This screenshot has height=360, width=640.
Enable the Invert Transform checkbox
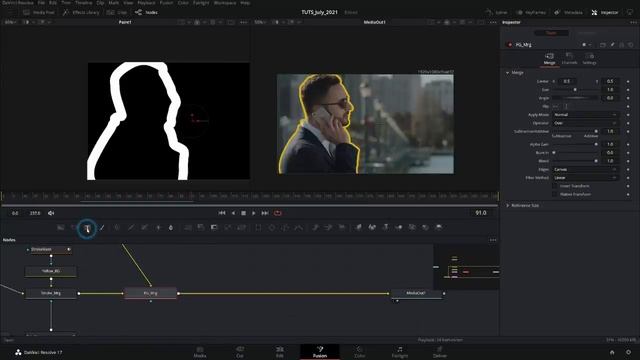click(x=555, y=186)
